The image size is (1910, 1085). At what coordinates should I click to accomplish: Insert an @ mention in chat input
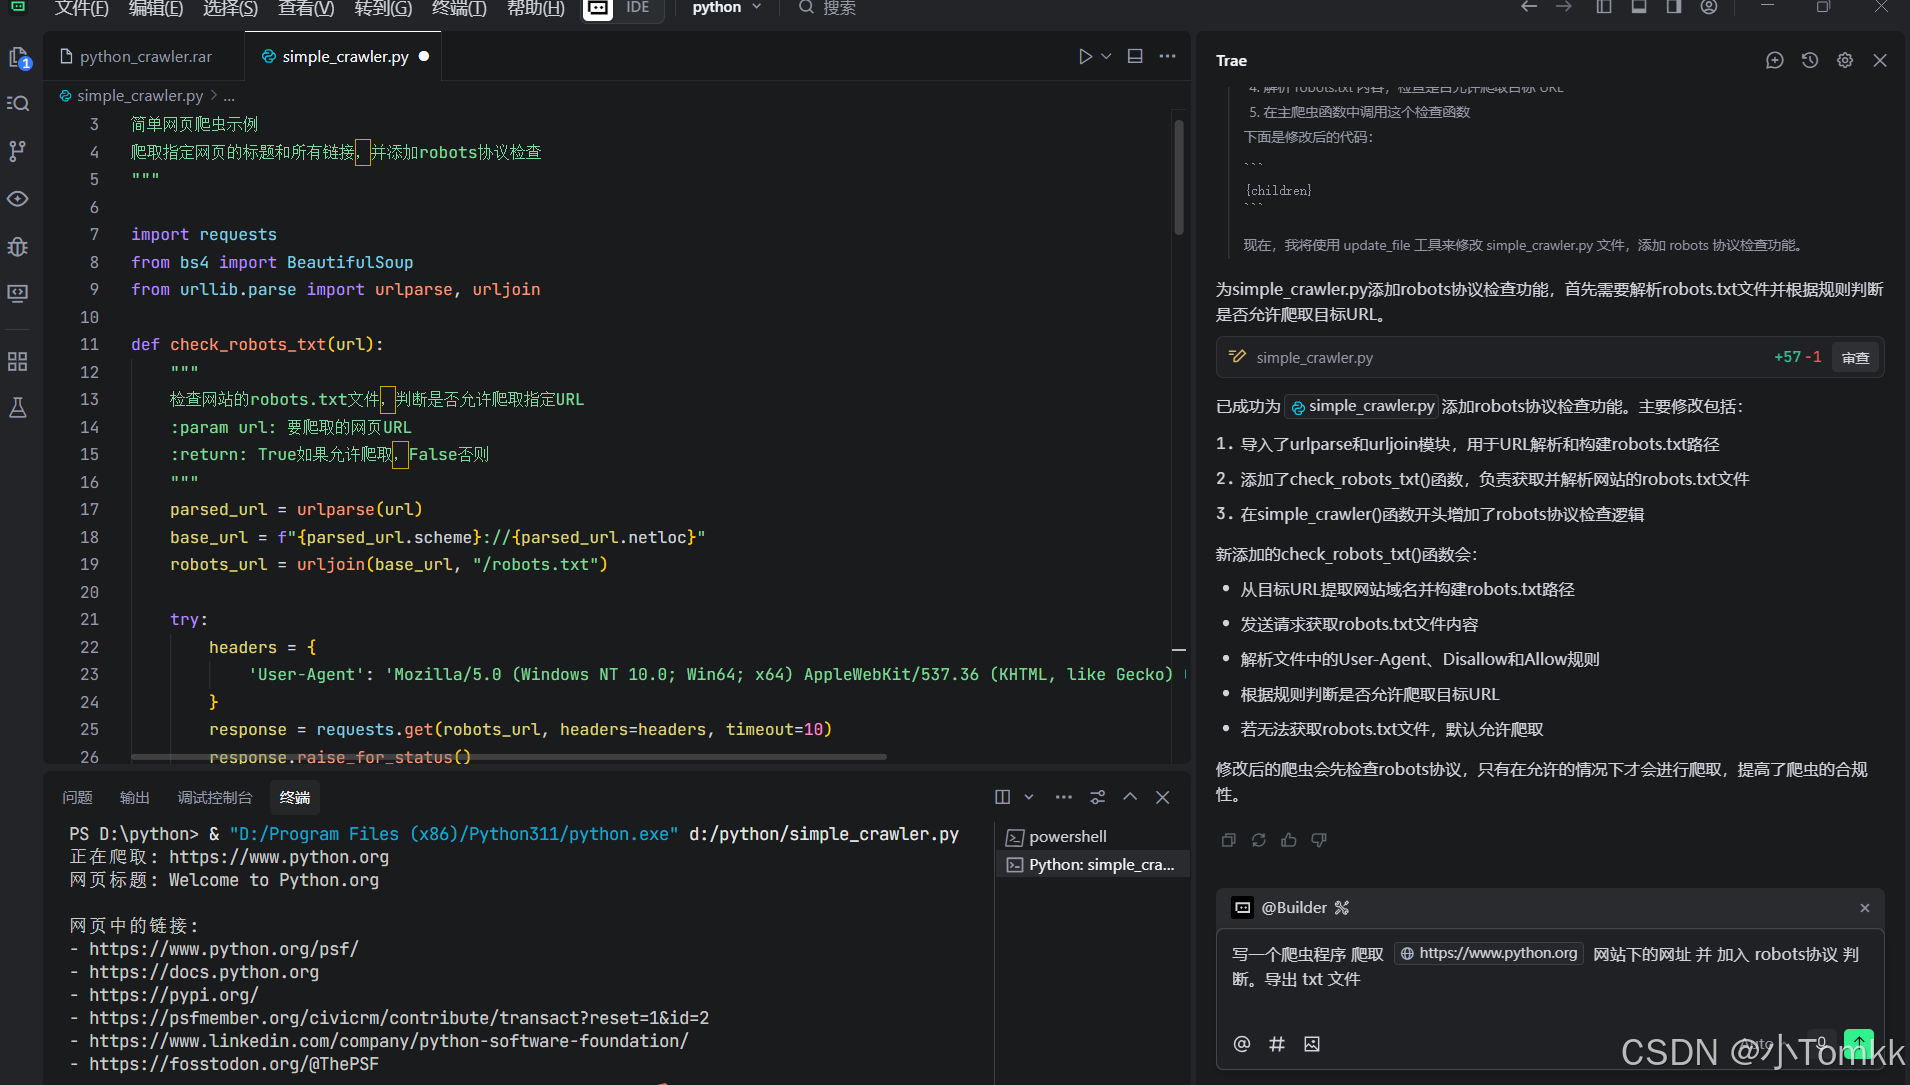(1242, 1044)
